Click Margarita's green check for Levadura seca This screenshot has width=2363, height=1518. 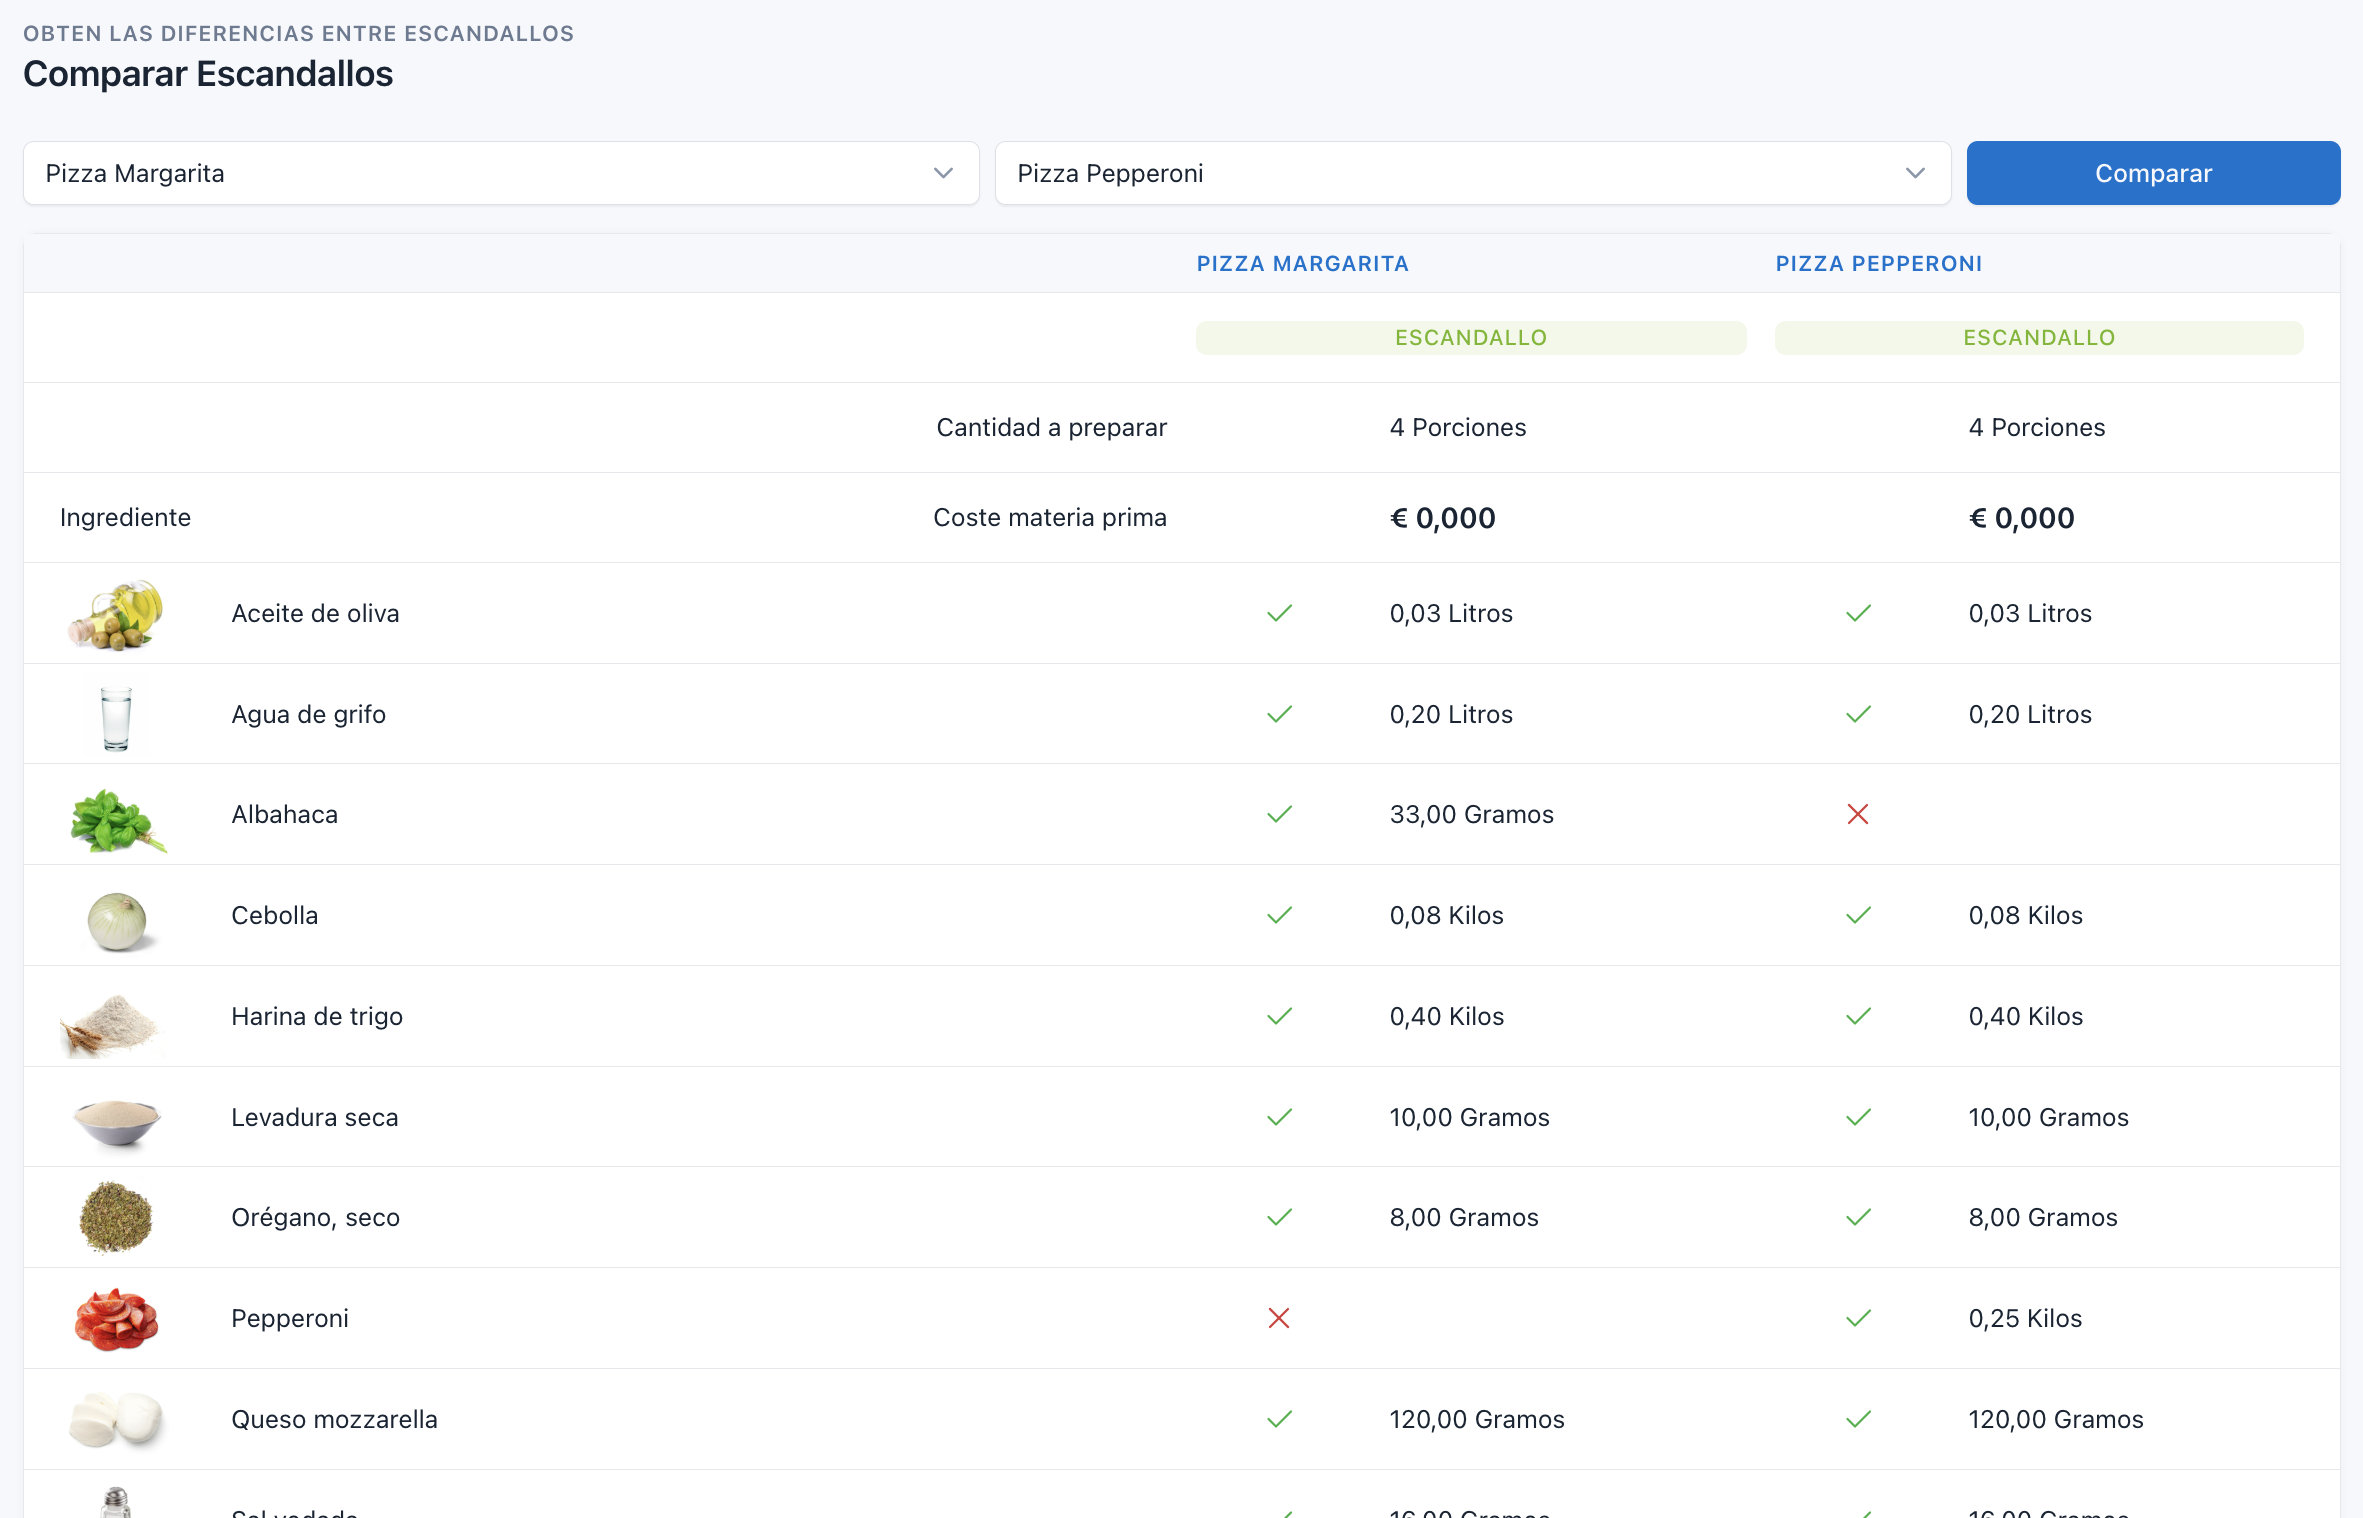tap(1279, 1117)
